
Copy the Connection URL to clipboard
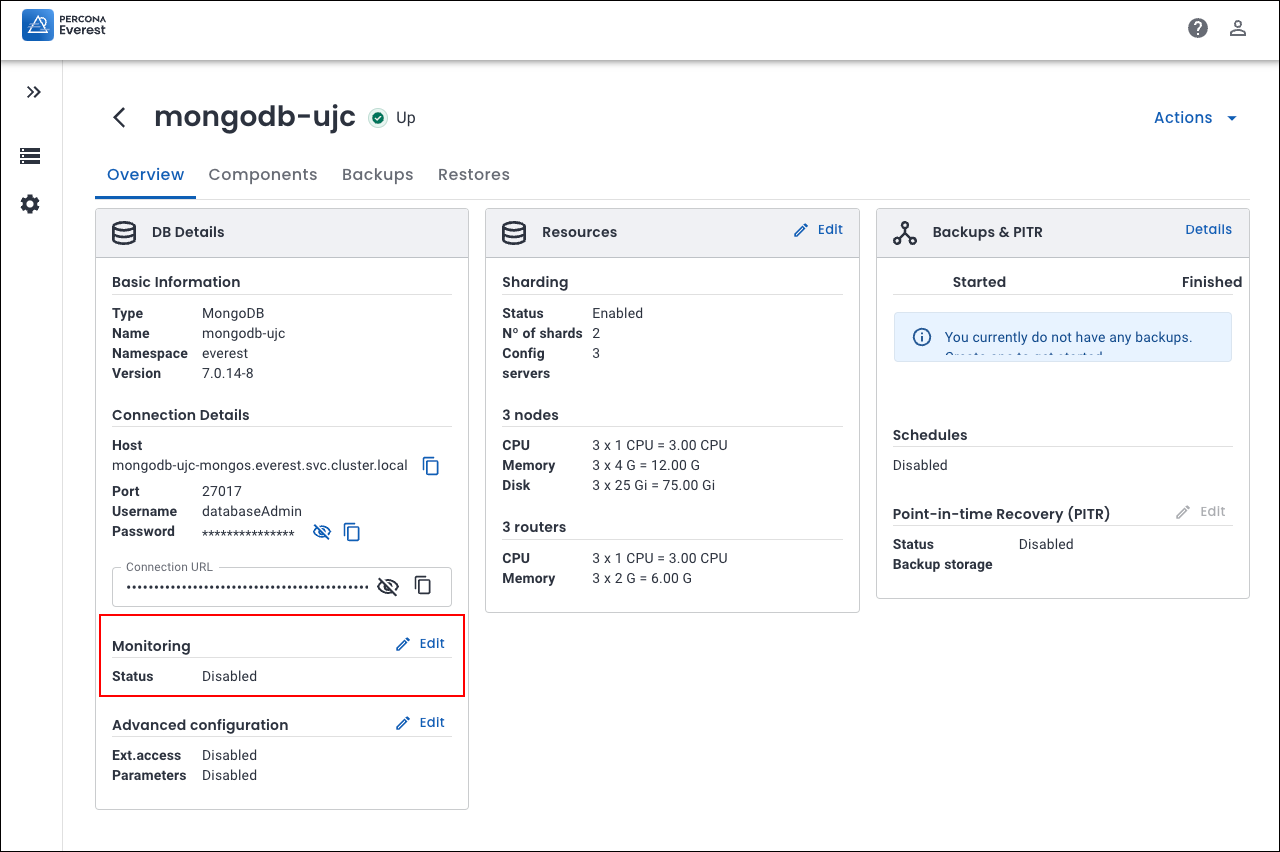[x=423, y=586]
